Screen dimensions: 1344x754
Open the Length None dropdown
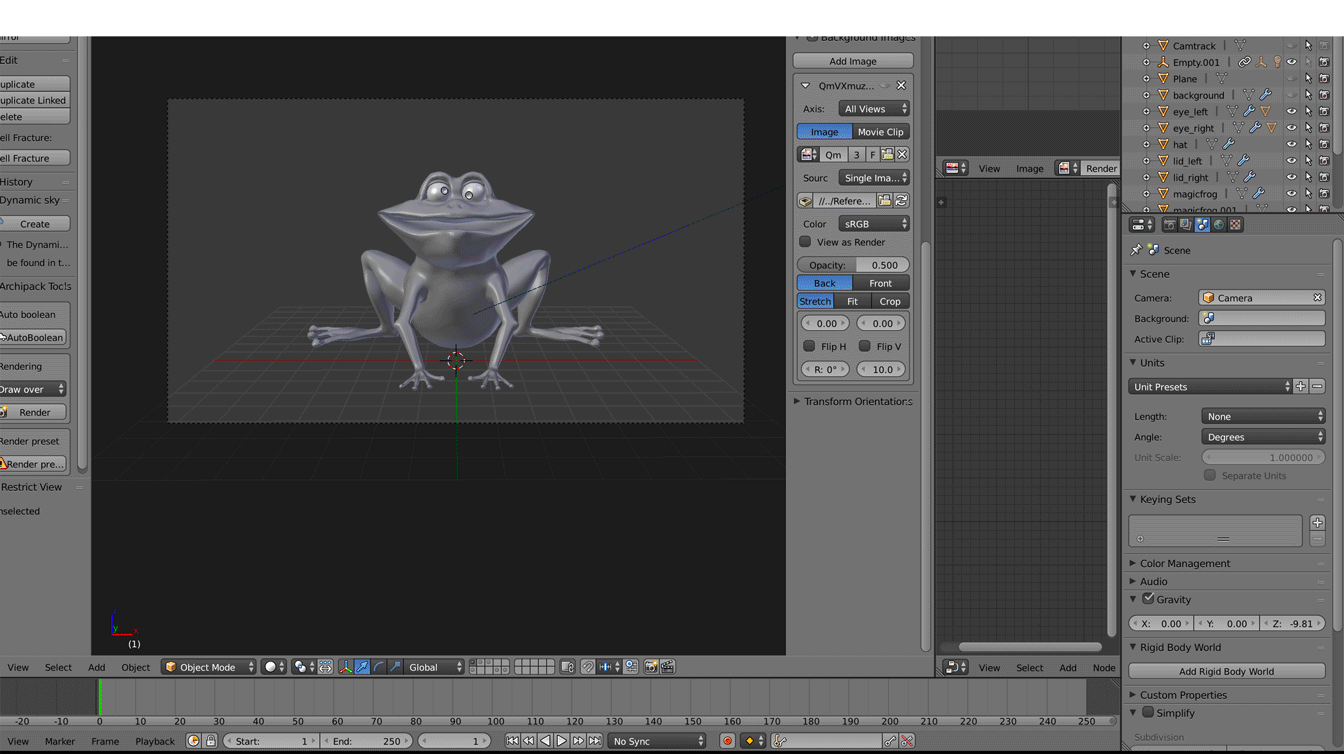click(x=1263, y=416)
